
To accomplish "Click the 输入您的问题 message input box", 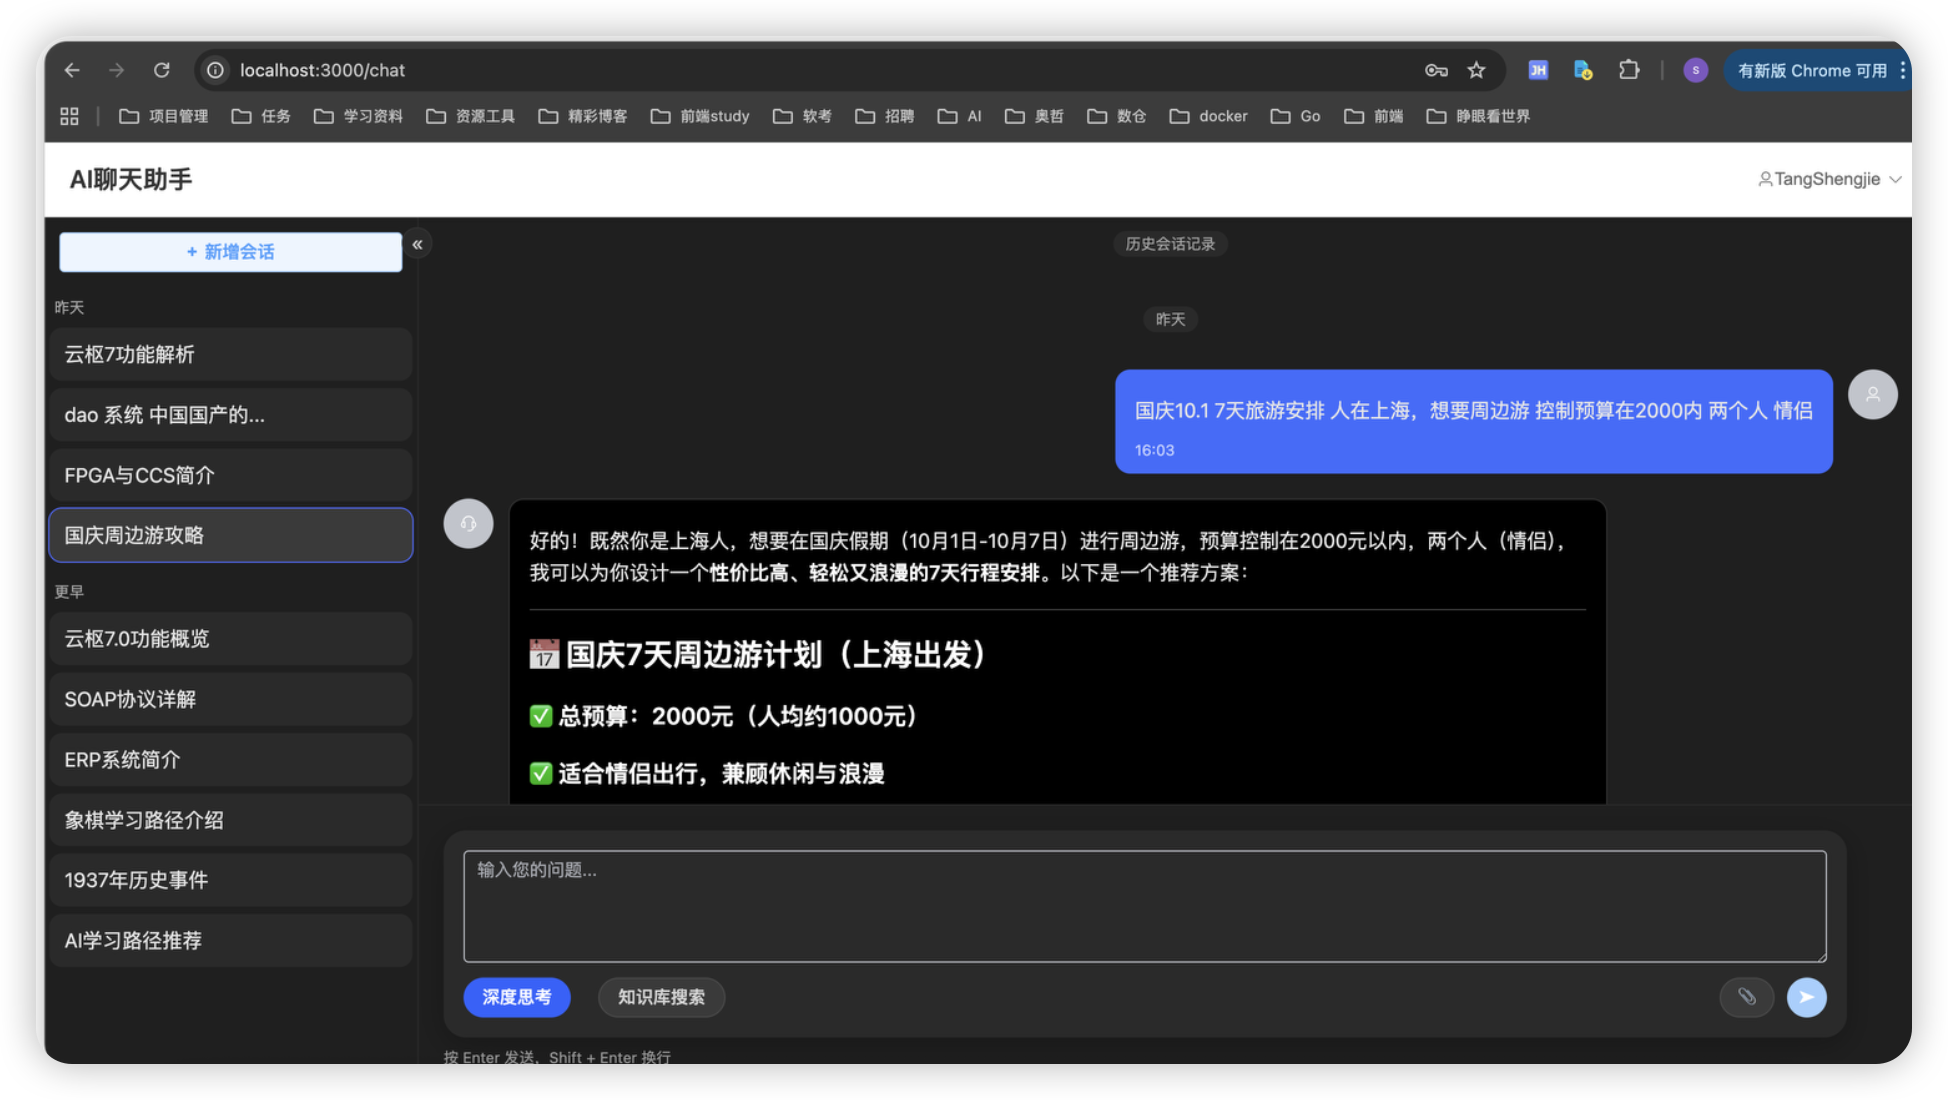I will pos(1144,906).
